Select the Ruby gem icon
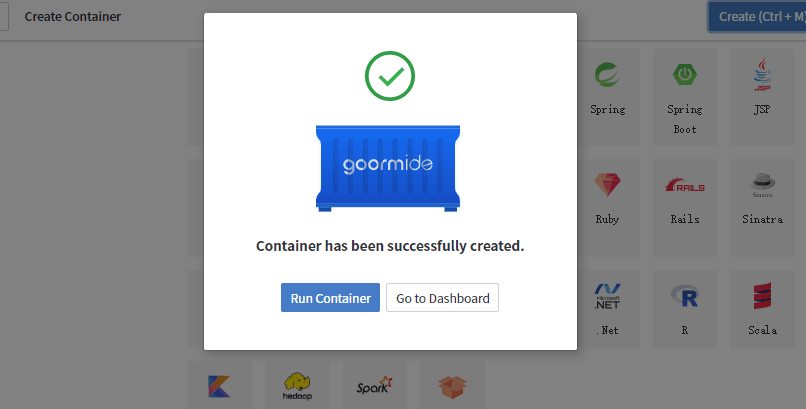Image resolution: width=806 pixels, height=409 pixels. point(607,186)
